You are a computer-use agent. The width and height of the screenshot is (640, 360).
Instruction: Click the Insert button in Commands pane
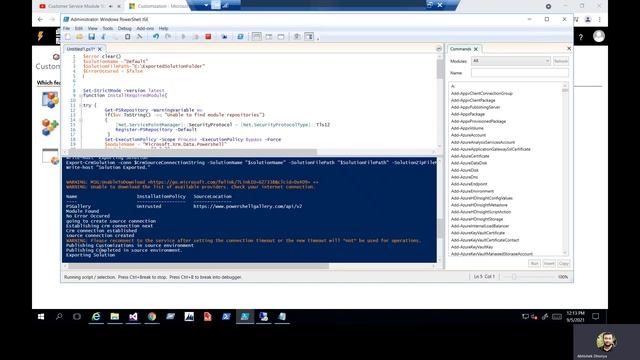(x=549, y=264)
